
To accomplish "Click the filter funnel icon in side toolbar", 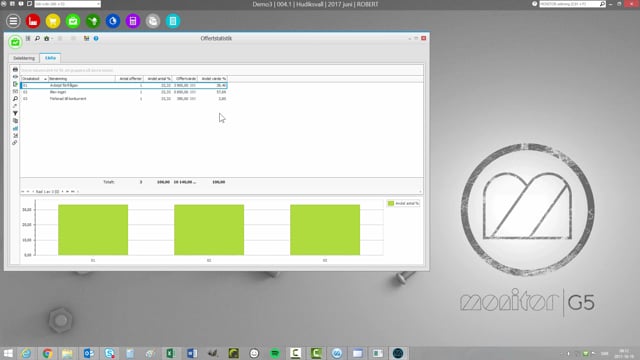I will pos(15,113).
